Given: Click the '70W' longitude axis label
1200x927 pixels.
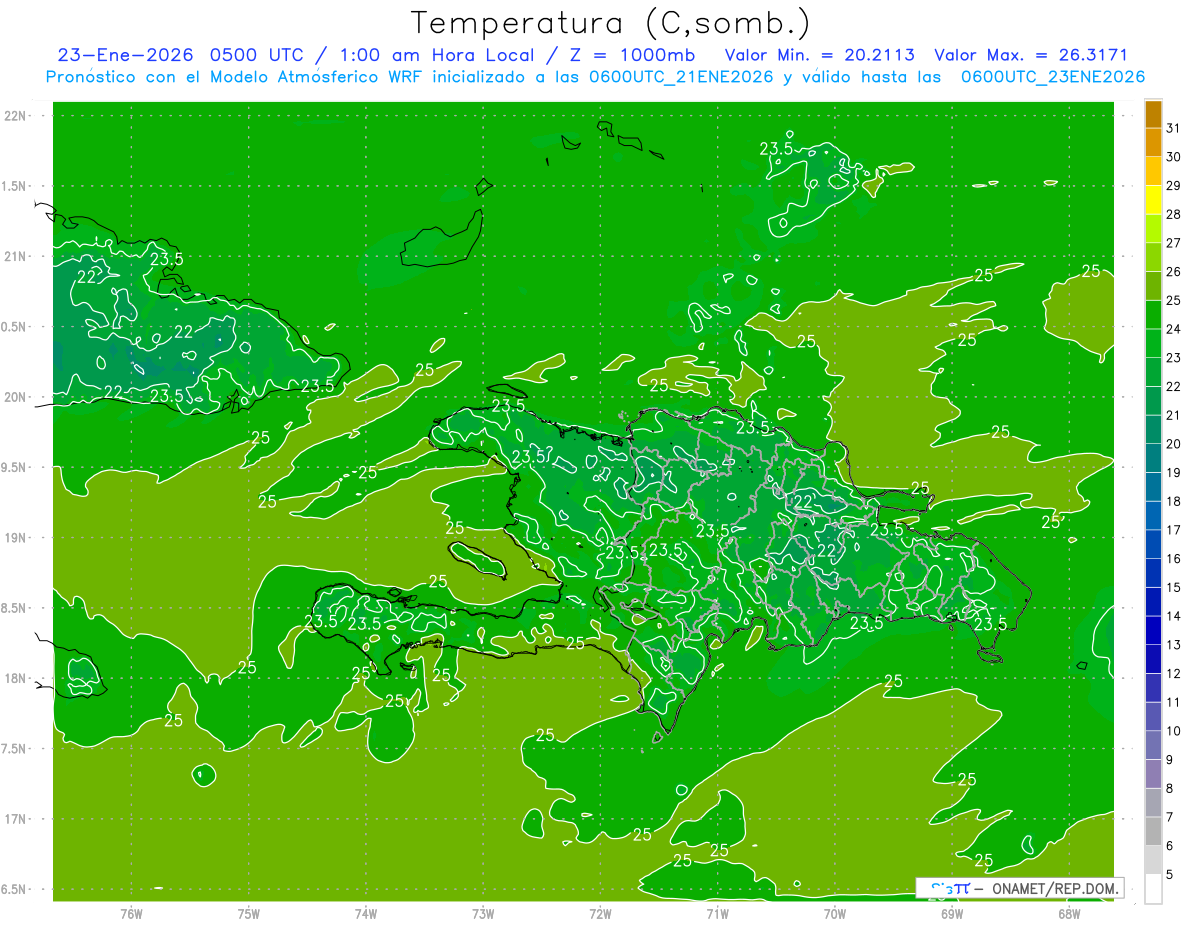Looking at the screenshot, I should click(835, 914).
